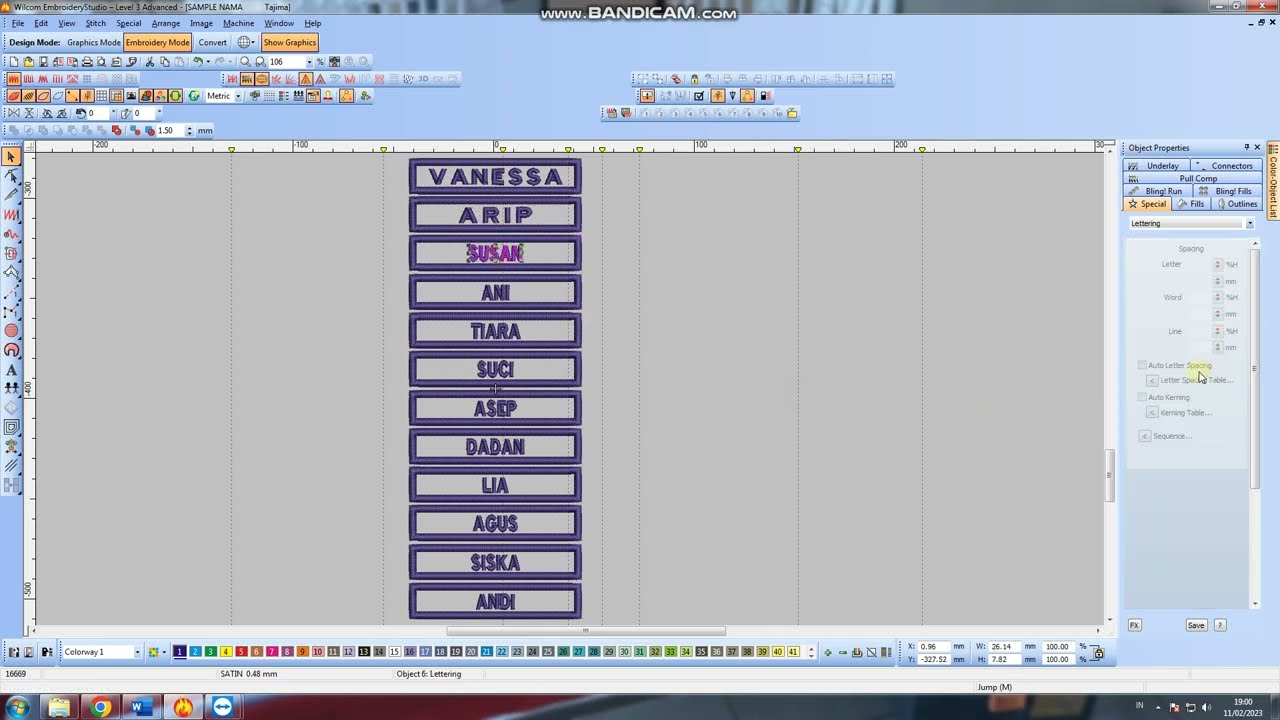Toggle the Show Graphics button

point(289,42)
